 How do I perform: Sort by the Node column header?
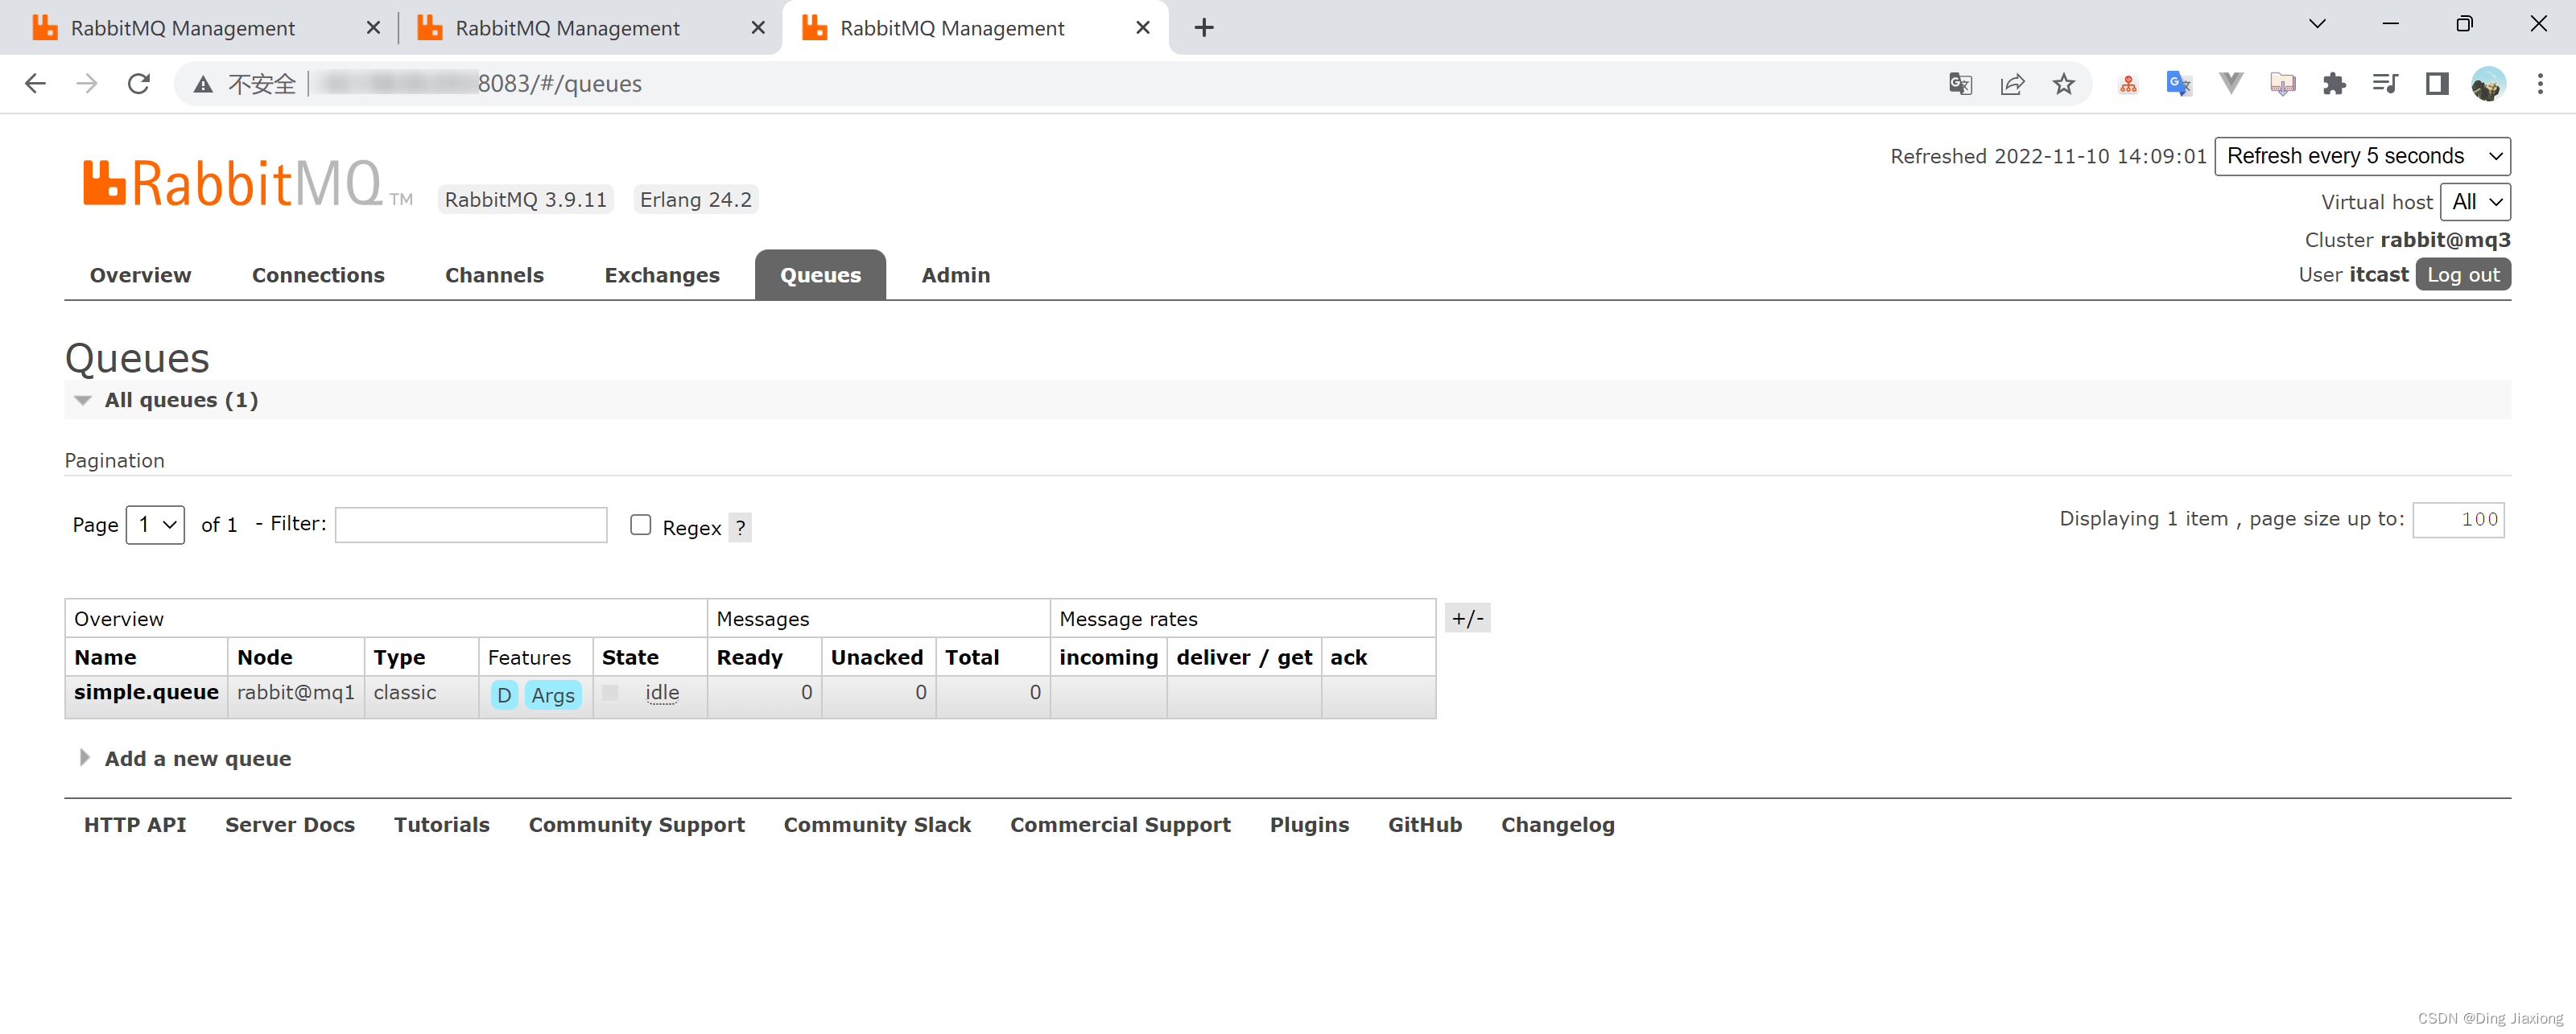tap(265, 658)
